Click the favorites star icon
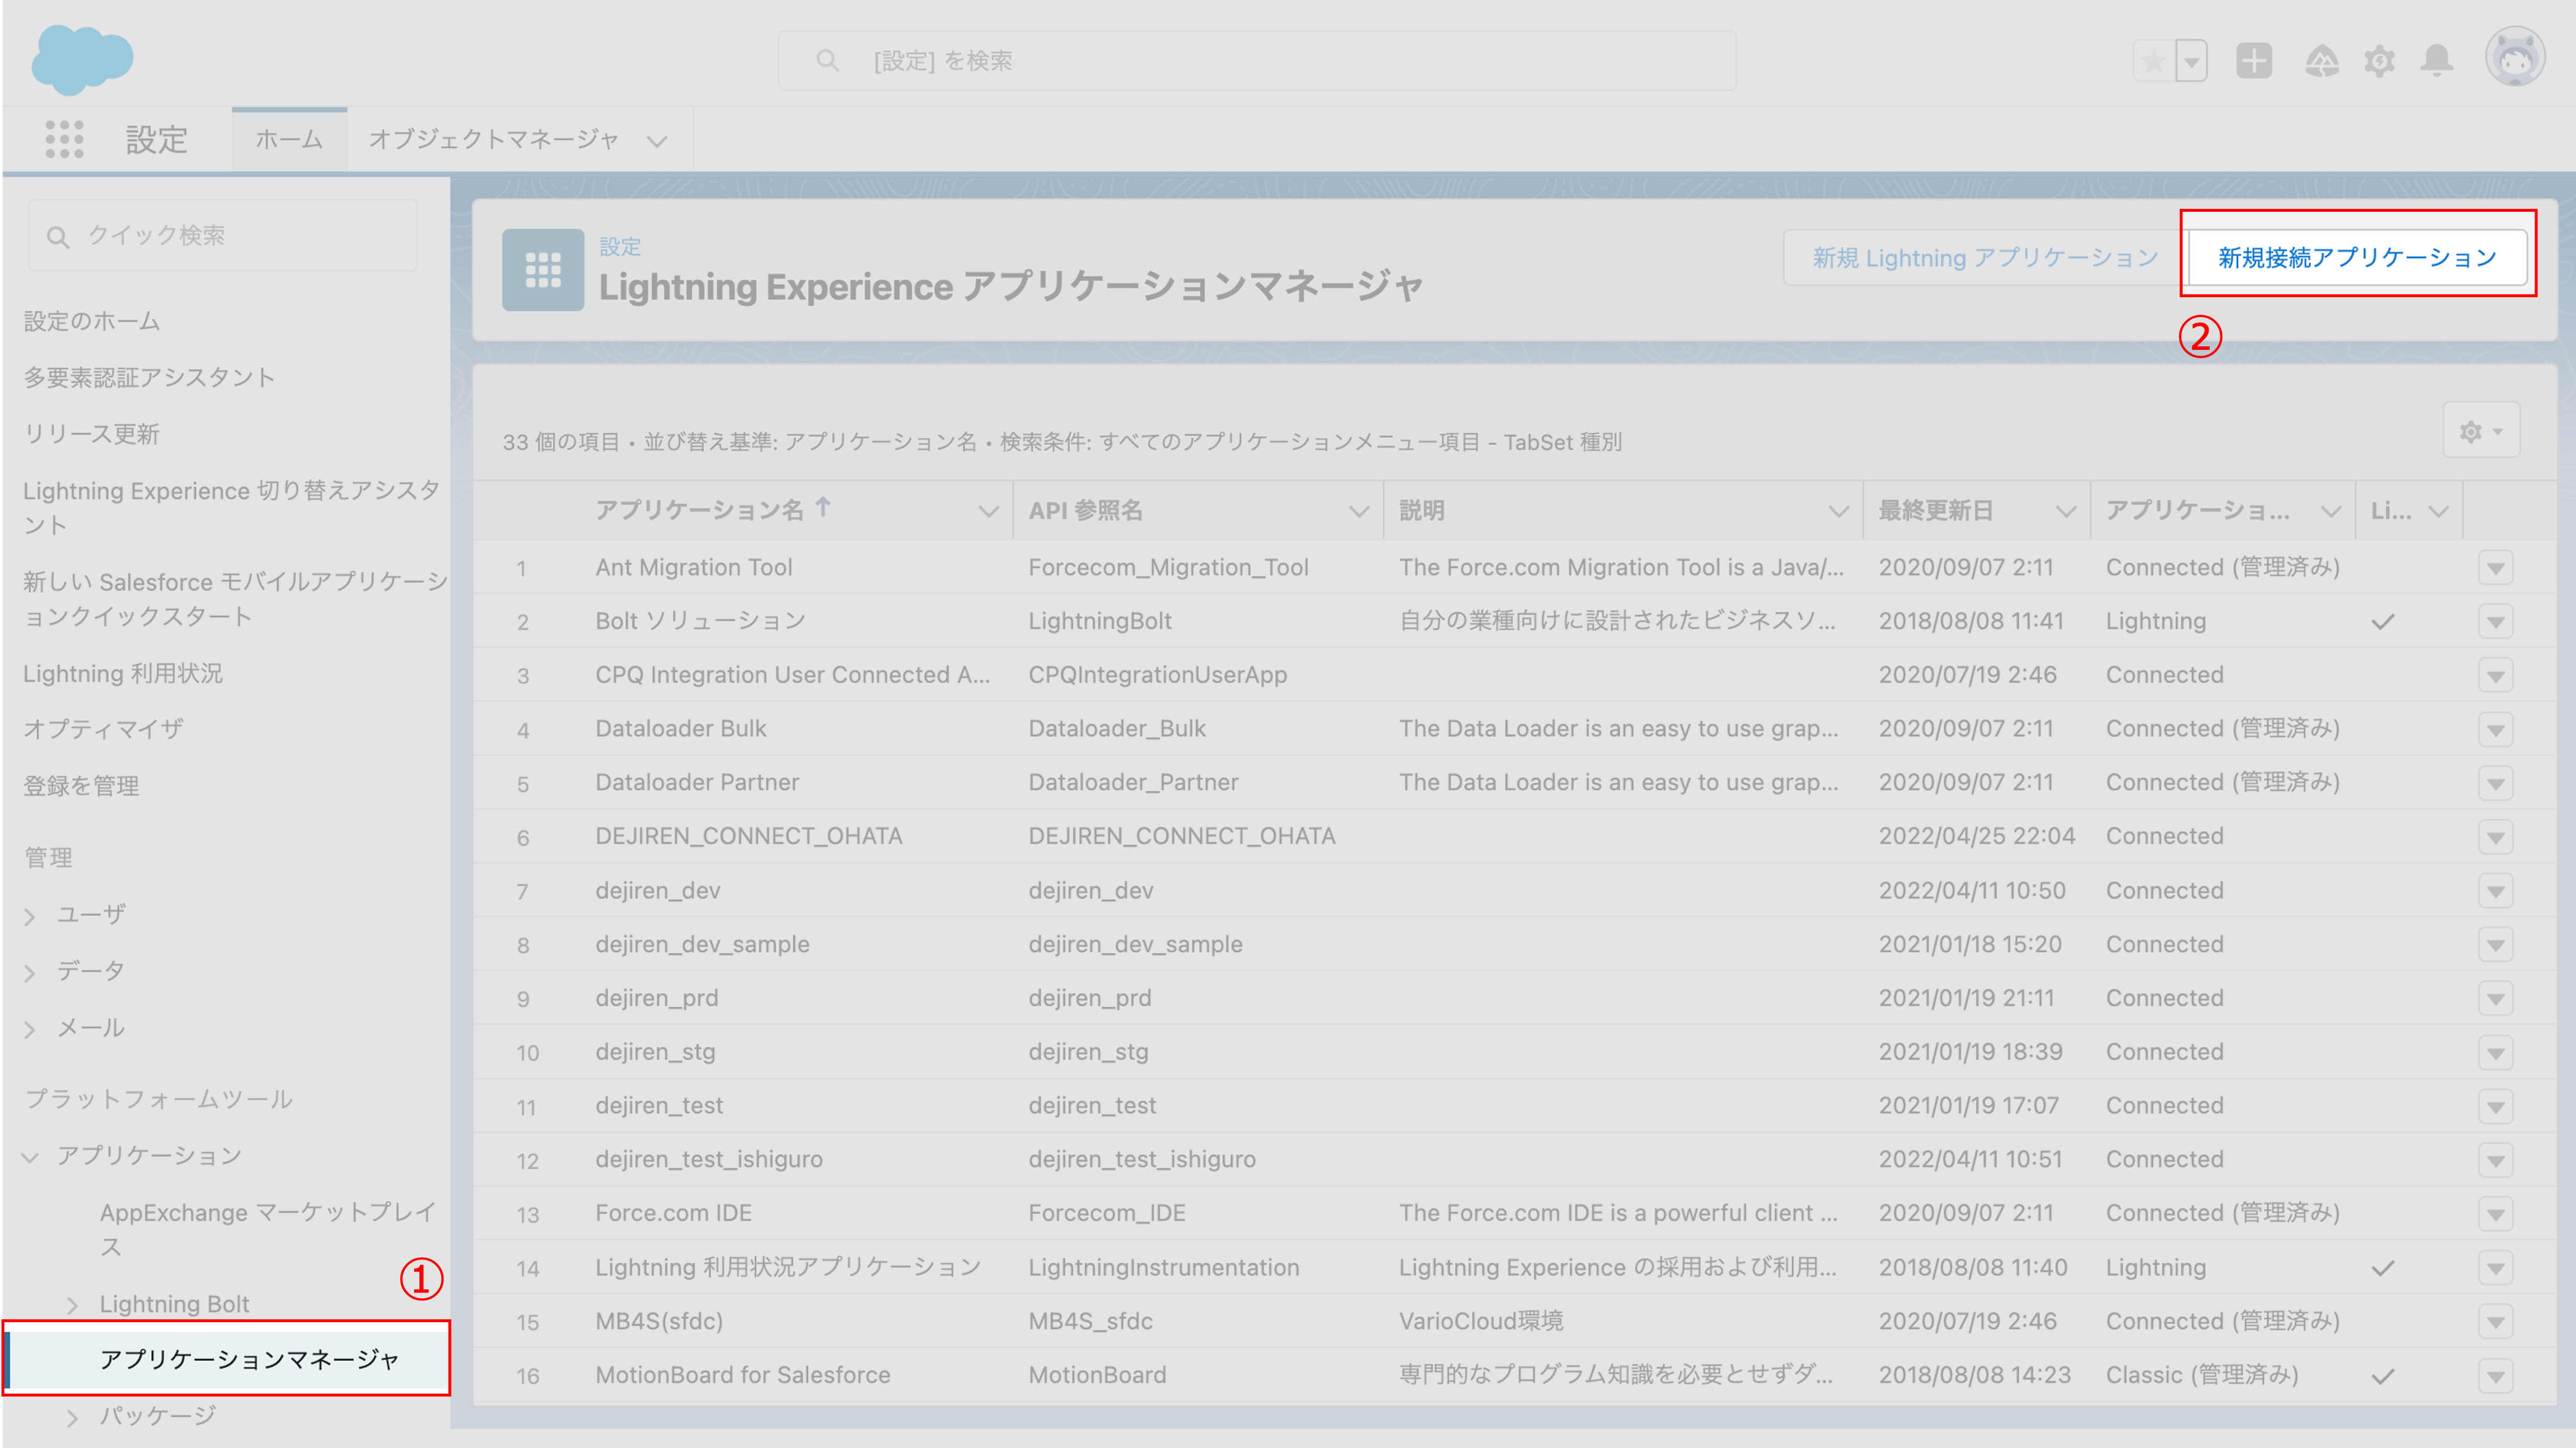Image resolution: width=2576 pixels, height=1448 pixels. [2155, 61]
